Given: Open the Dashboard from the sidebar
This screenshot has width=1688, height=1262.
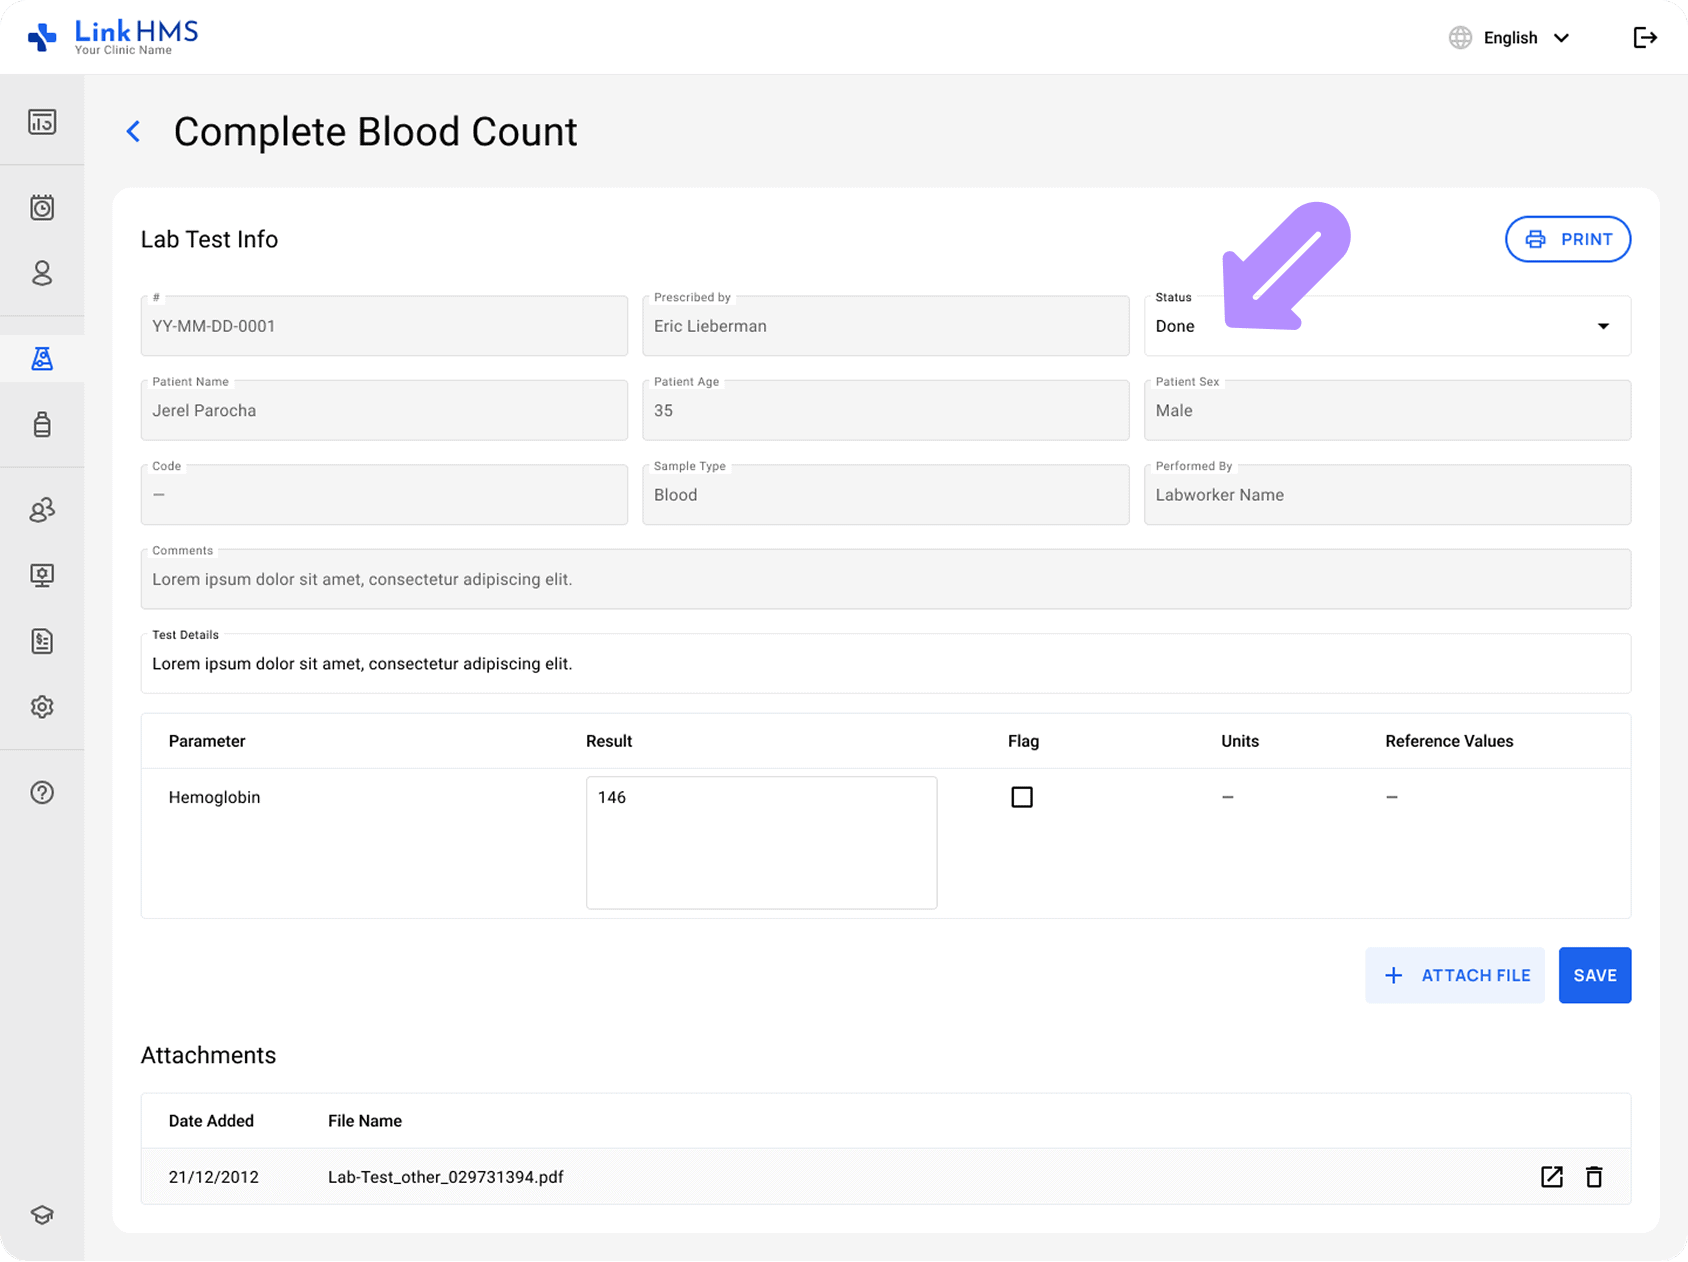Looking at the screenshot, I should click(x=42, y=120).
